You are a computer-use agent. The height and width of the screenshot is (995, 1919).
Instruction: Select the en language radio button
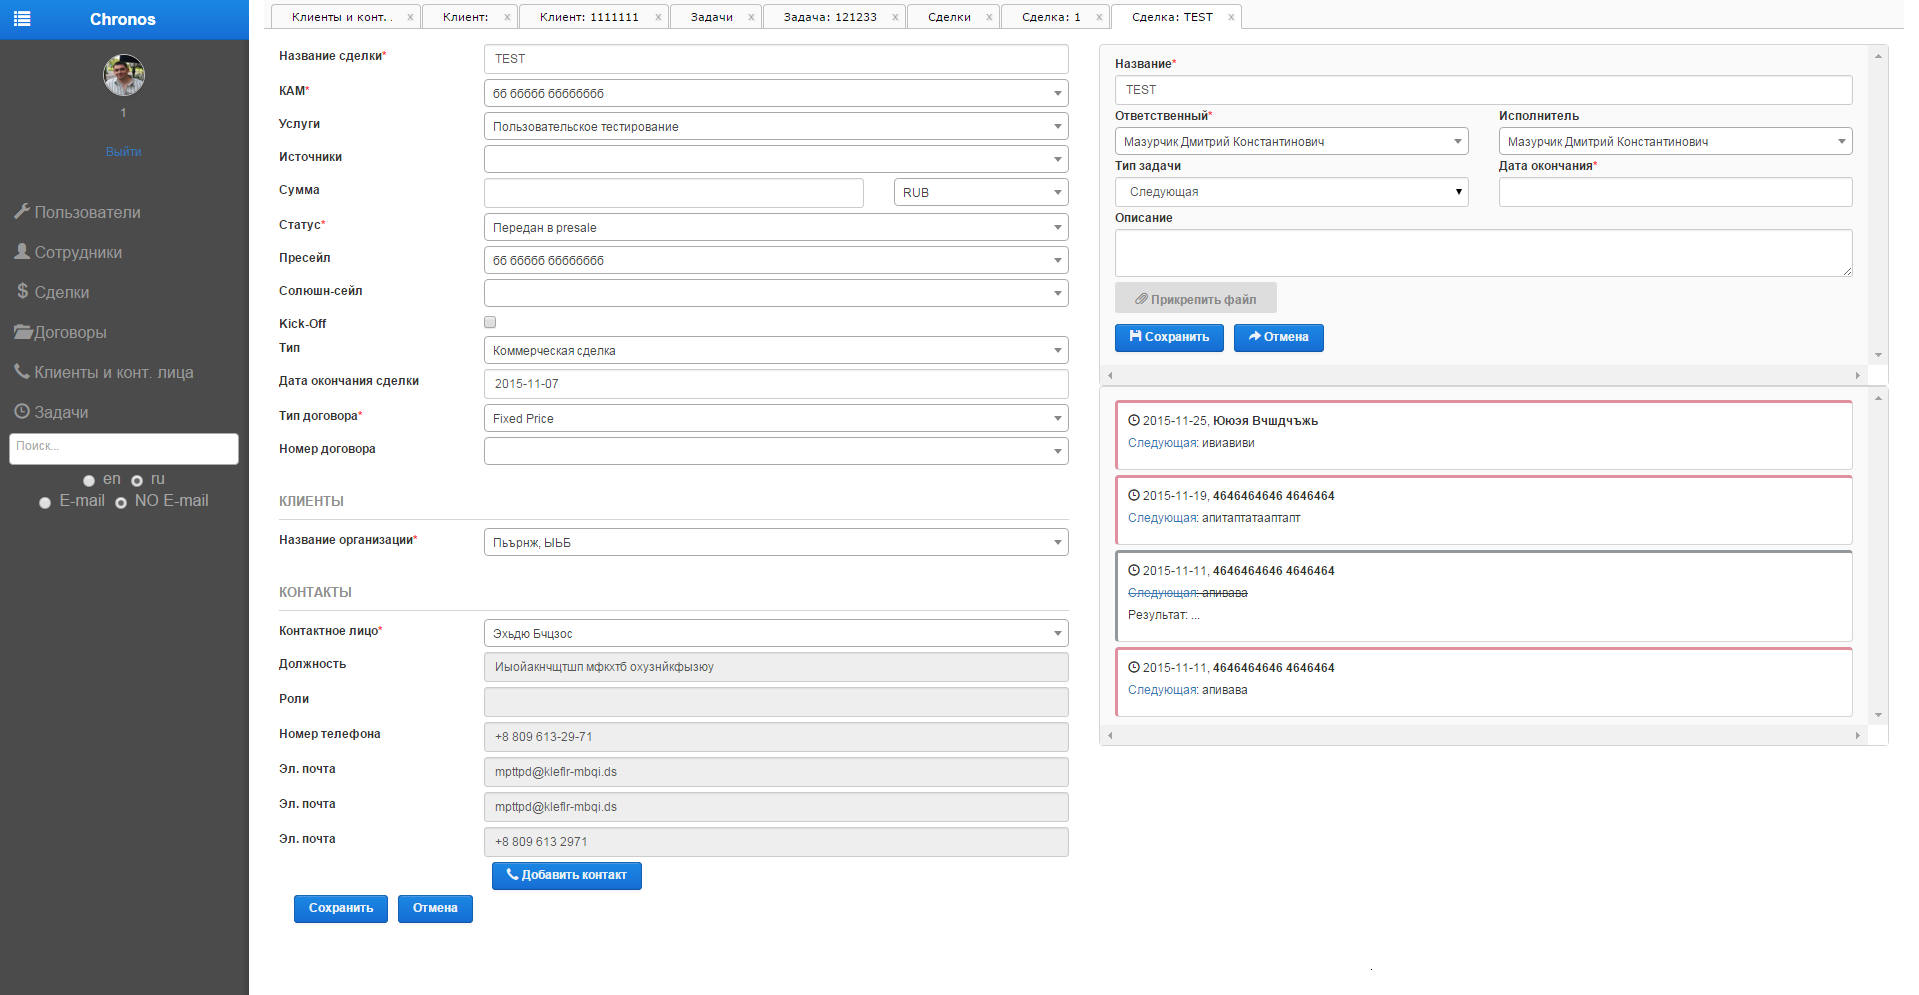89,481
